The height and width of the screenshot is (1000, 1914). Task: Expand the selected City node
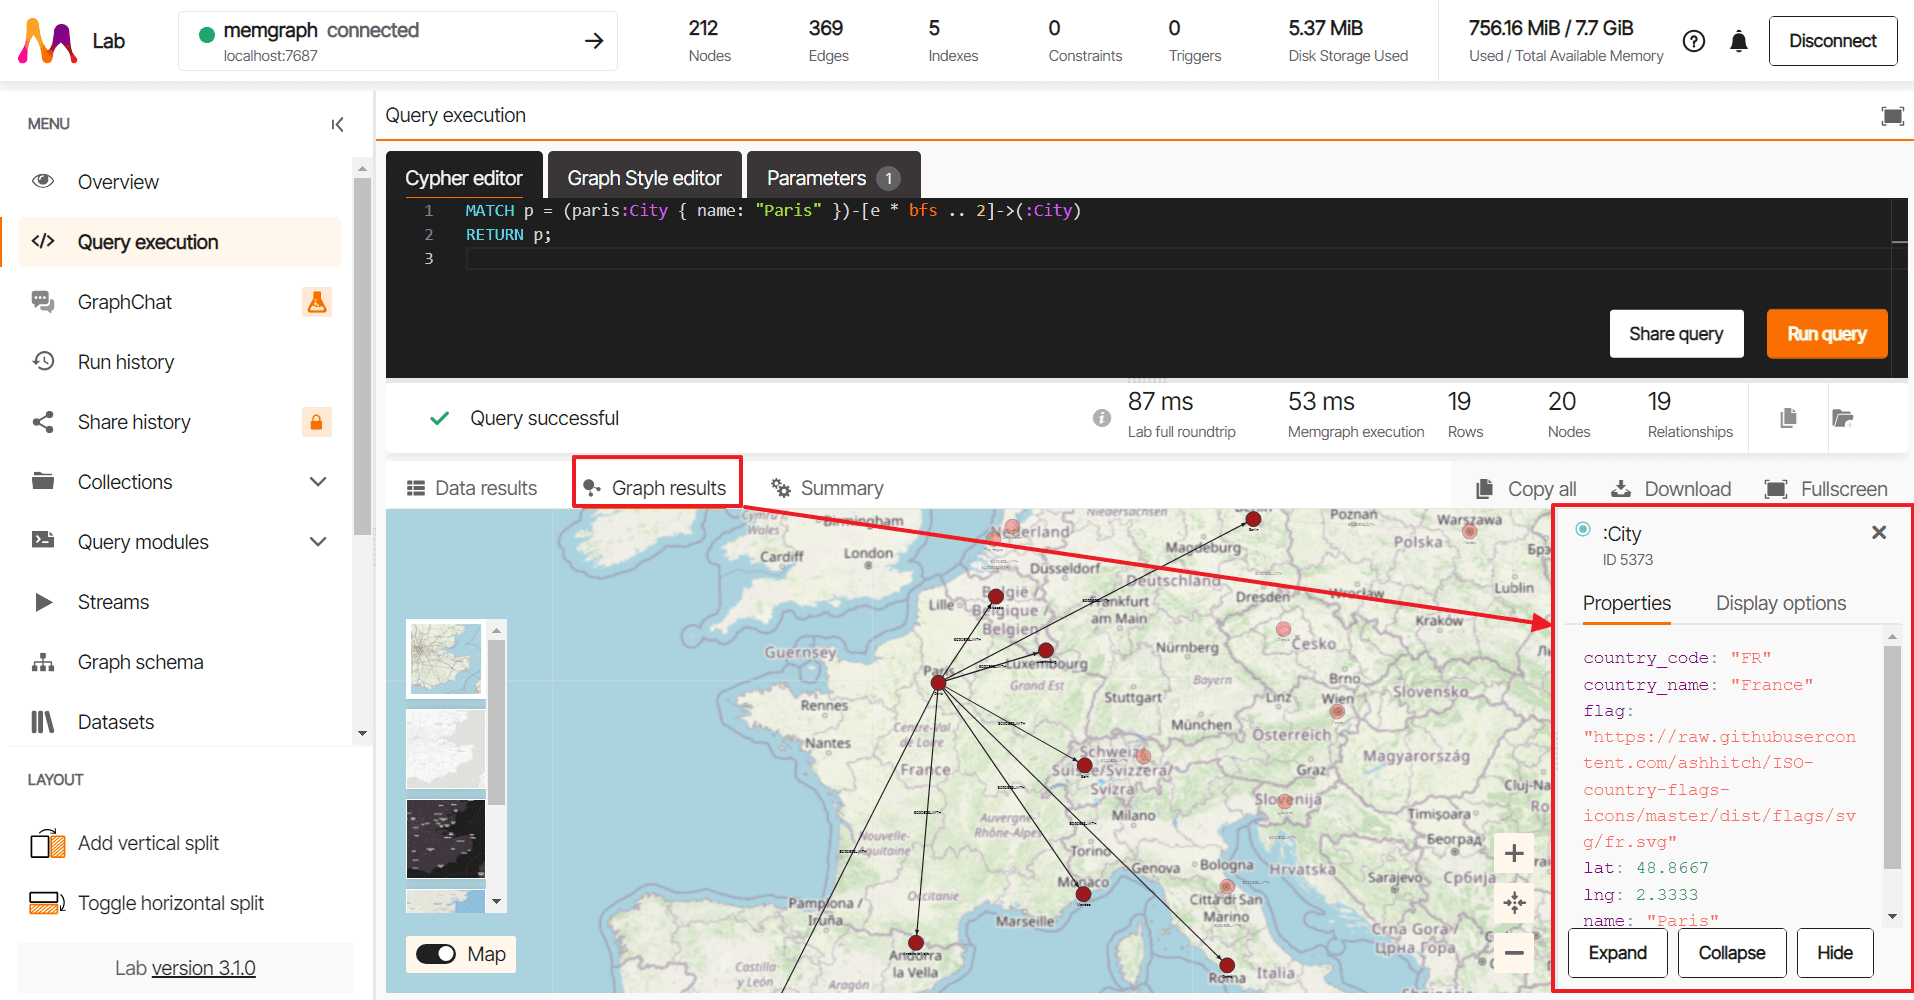[1617, 953]
